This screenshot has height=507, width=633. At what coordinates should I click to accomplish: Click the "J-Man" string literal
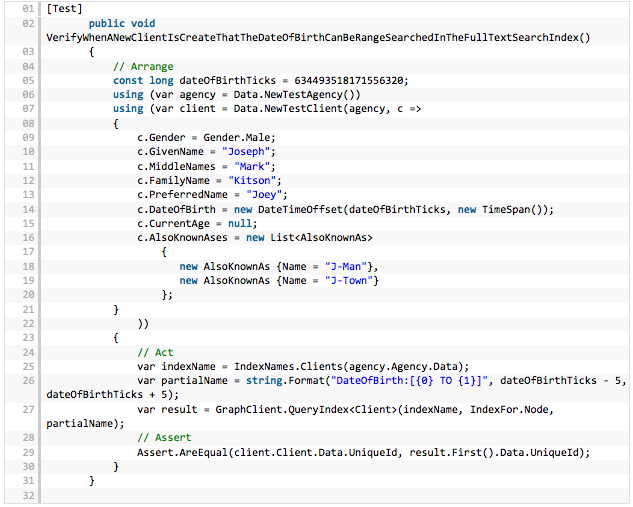tap(345, 266)
